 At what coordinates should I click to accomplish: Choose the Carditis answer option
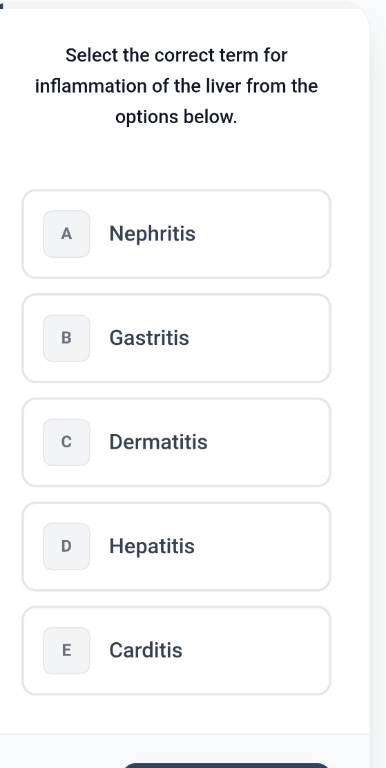click(x=176, y=650)
